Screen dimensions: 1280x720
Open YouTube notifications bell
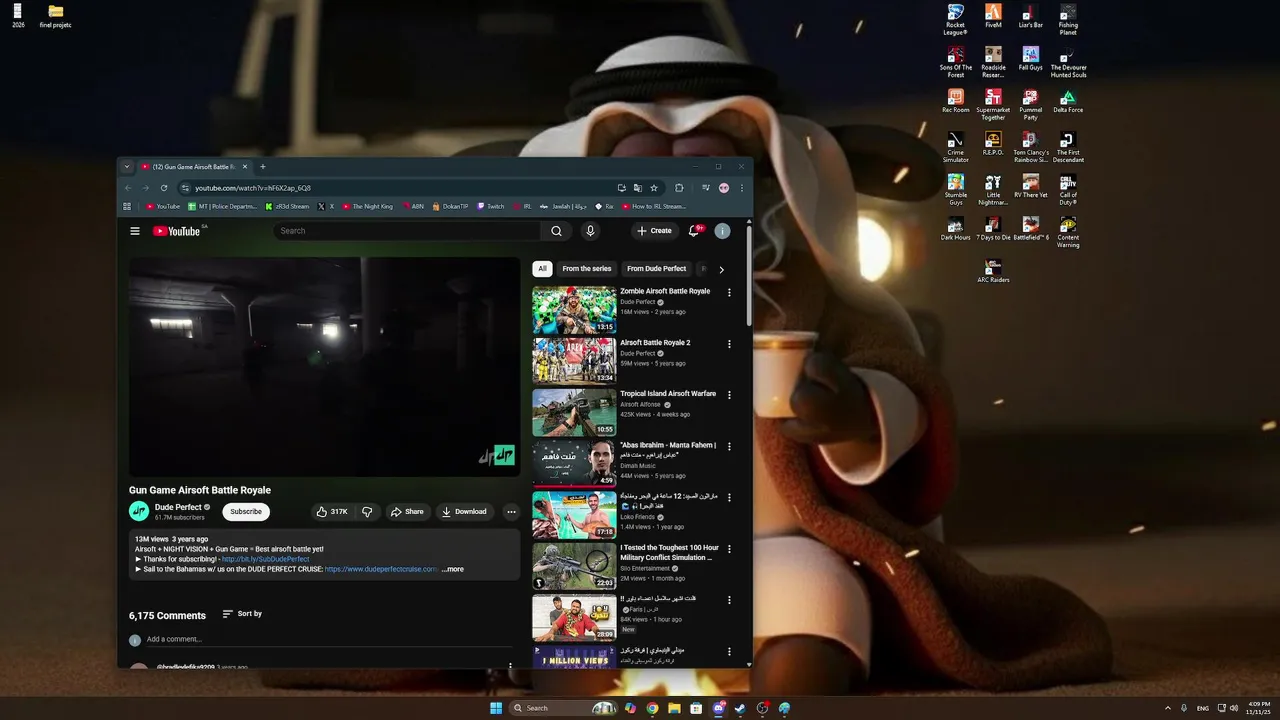tap(693, 231)
